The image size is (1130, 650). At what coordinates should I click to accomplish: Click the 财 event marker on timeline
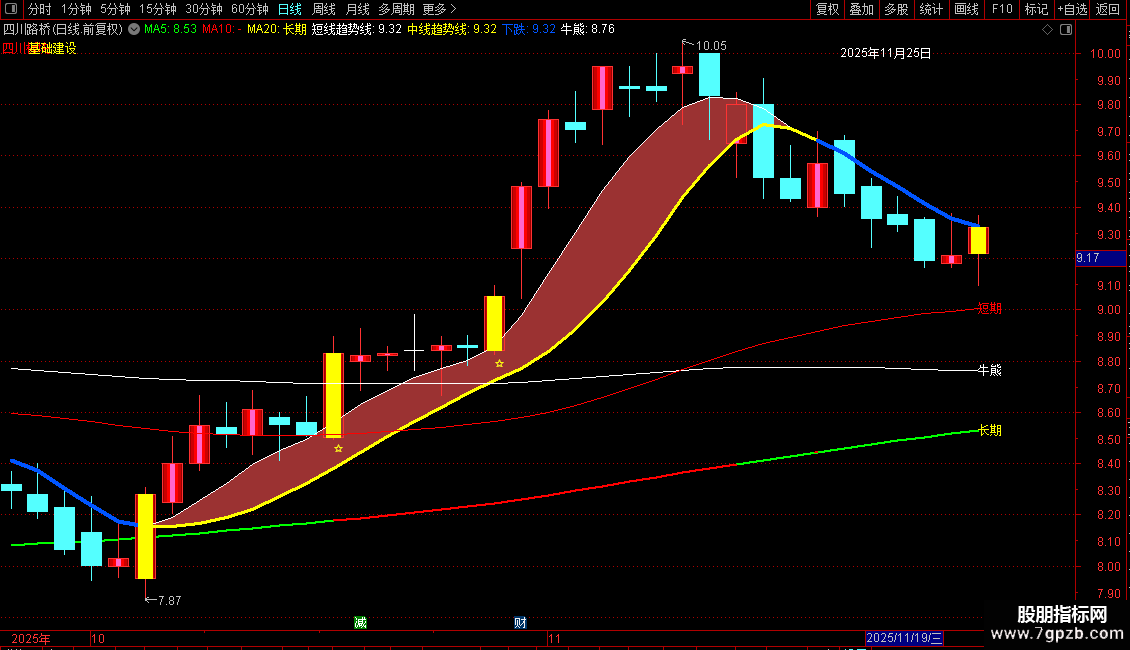(520, 623)
